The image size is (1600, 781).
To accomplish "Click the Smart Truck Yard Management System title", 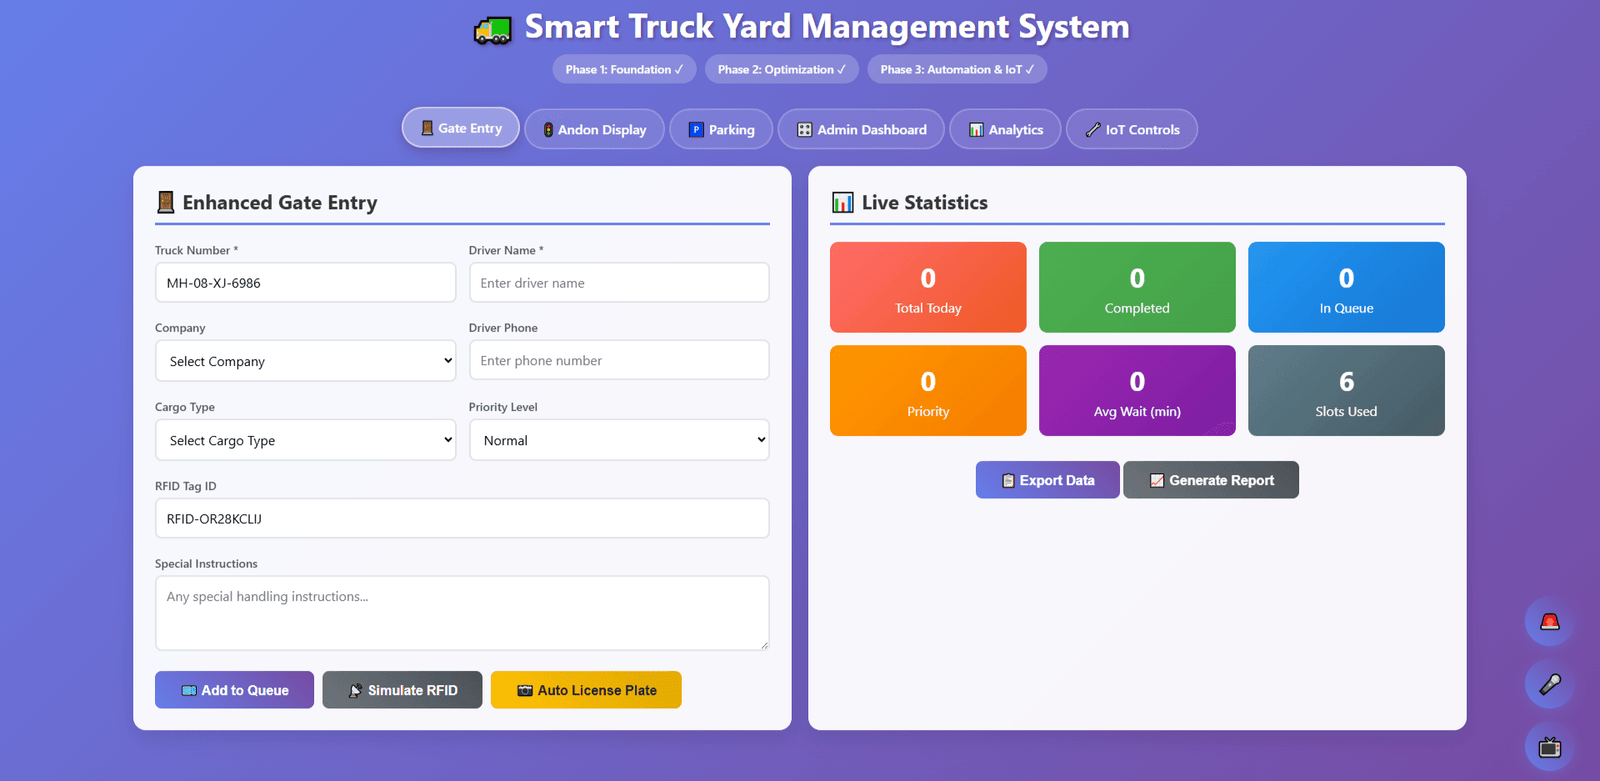I will [x=827, y=27].
